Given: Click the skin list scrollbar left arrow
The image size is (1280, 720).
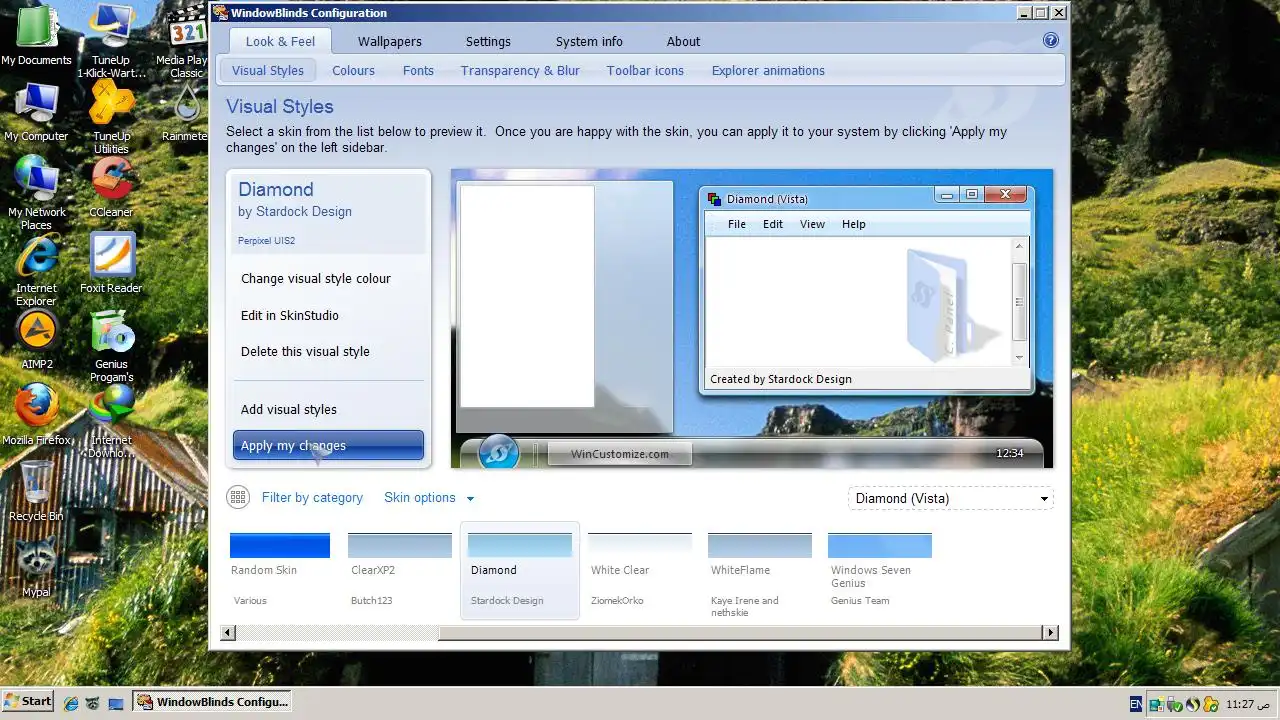Looking at the screenshot, I should pos(227,632).
